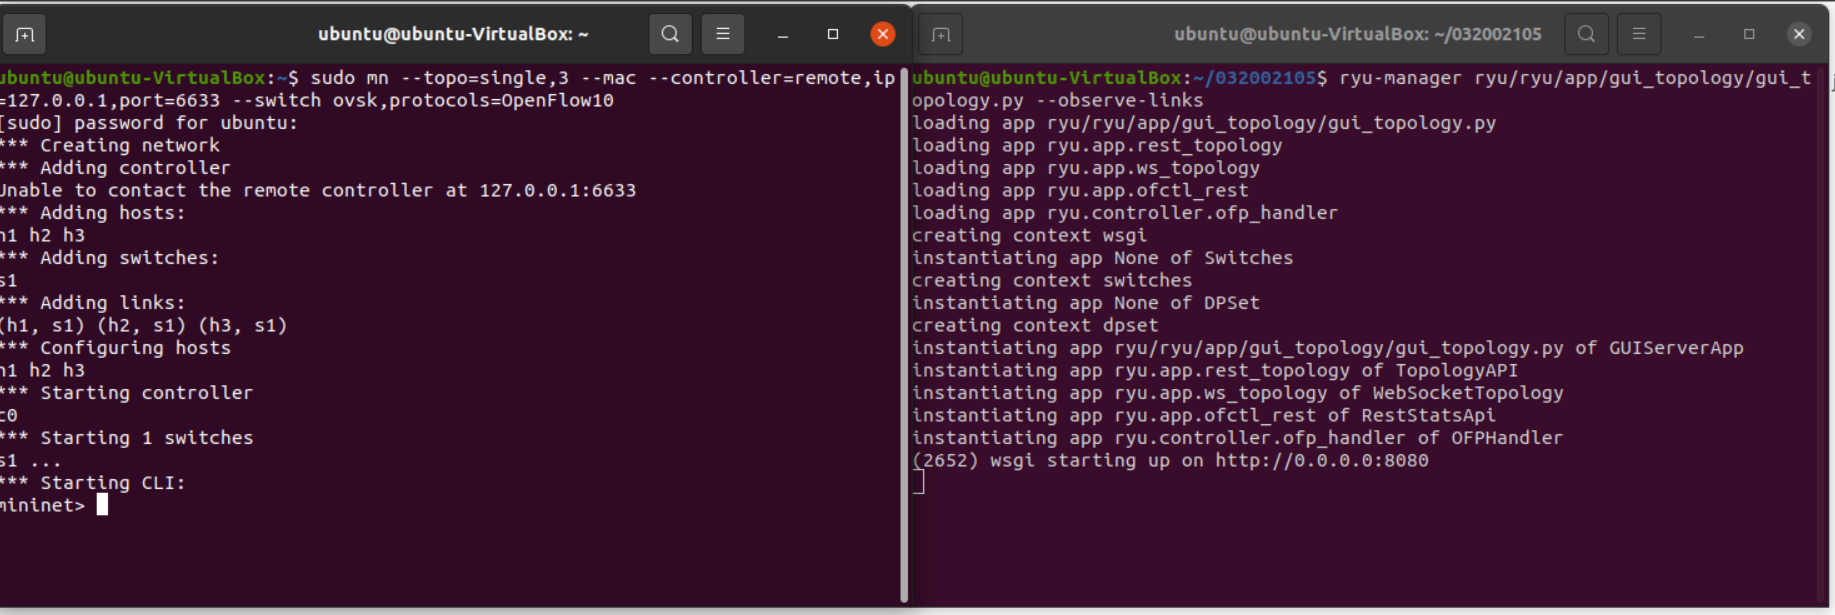Image resolution: width=1835 pixels, height=615 pixels.
Task: Close the left terminal window
Action: pyautogui.click(x=883, y=34)
